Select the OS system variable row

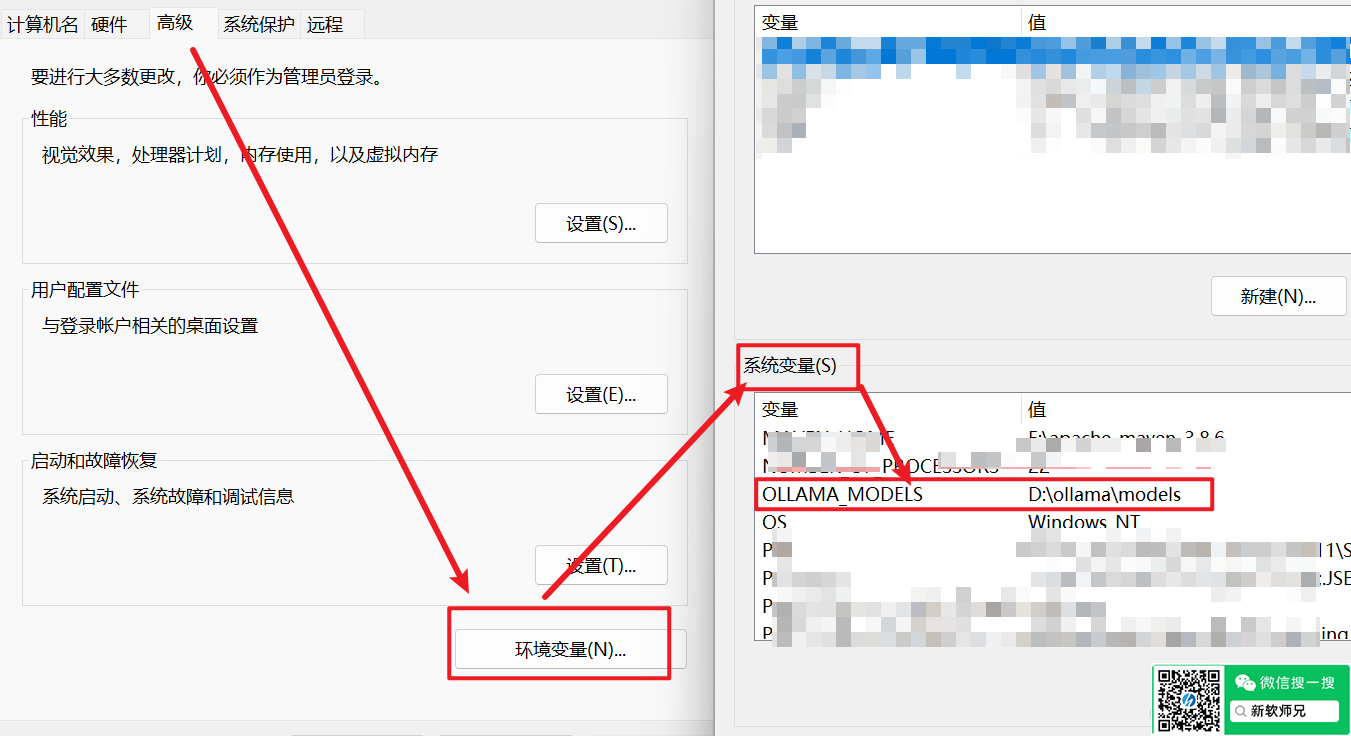coord(775,522)
